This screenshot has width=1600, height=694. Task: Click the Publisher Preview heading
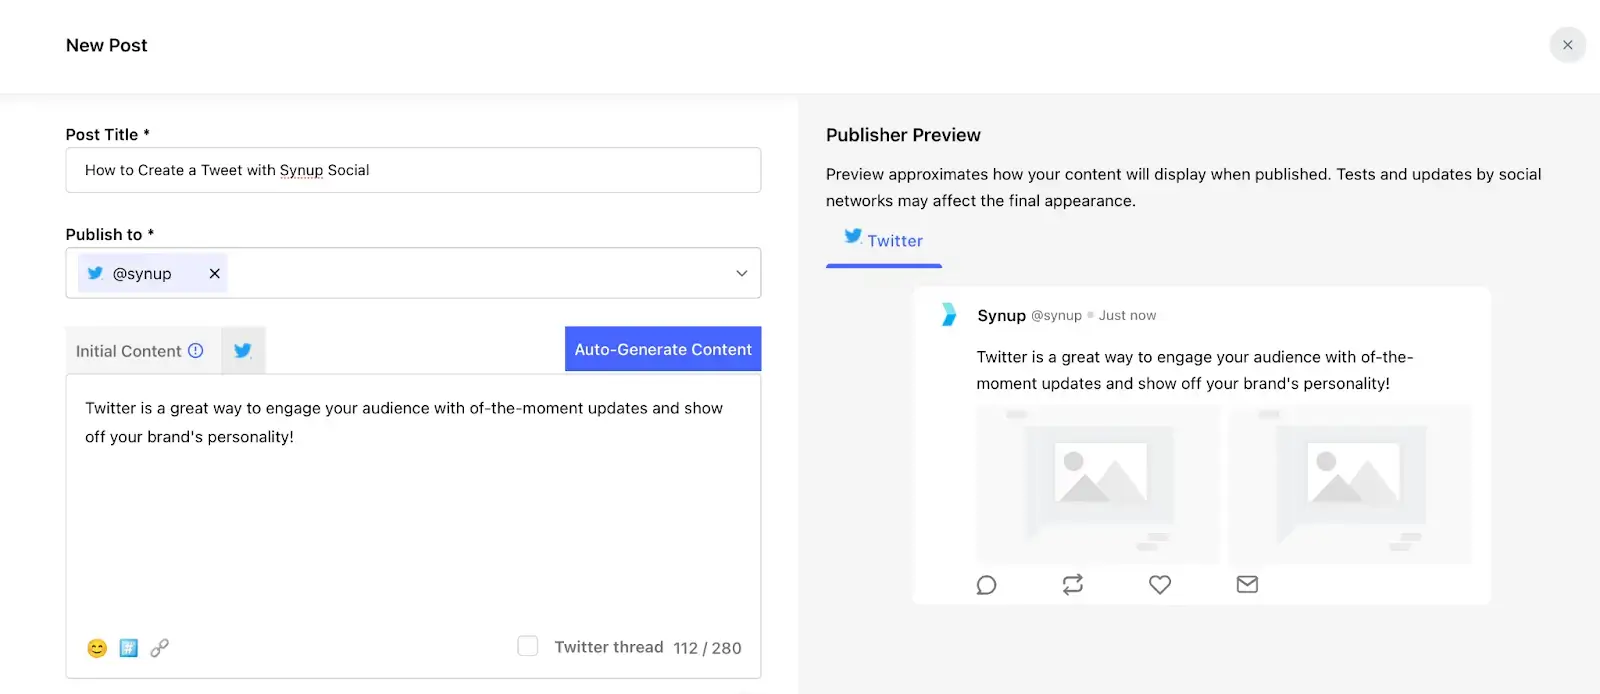(903, 135)
